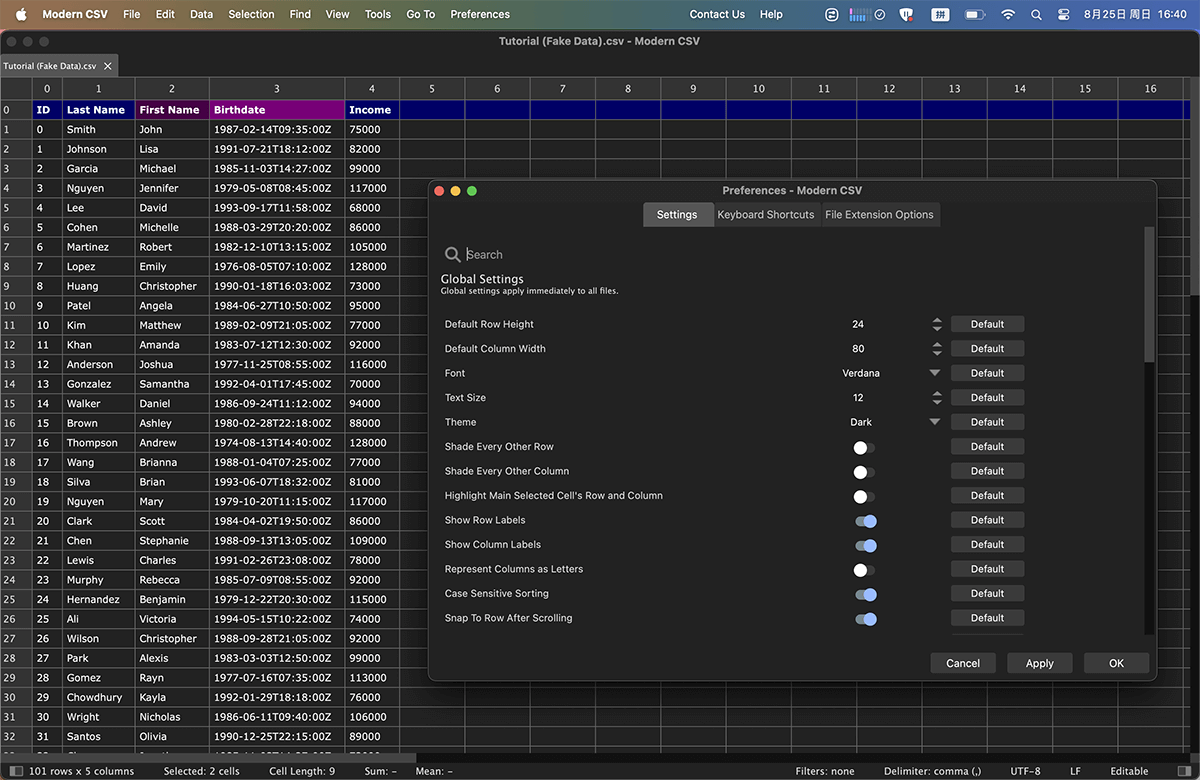
Task: Enable Represent Columns as Letters
Action: [864, 569]
